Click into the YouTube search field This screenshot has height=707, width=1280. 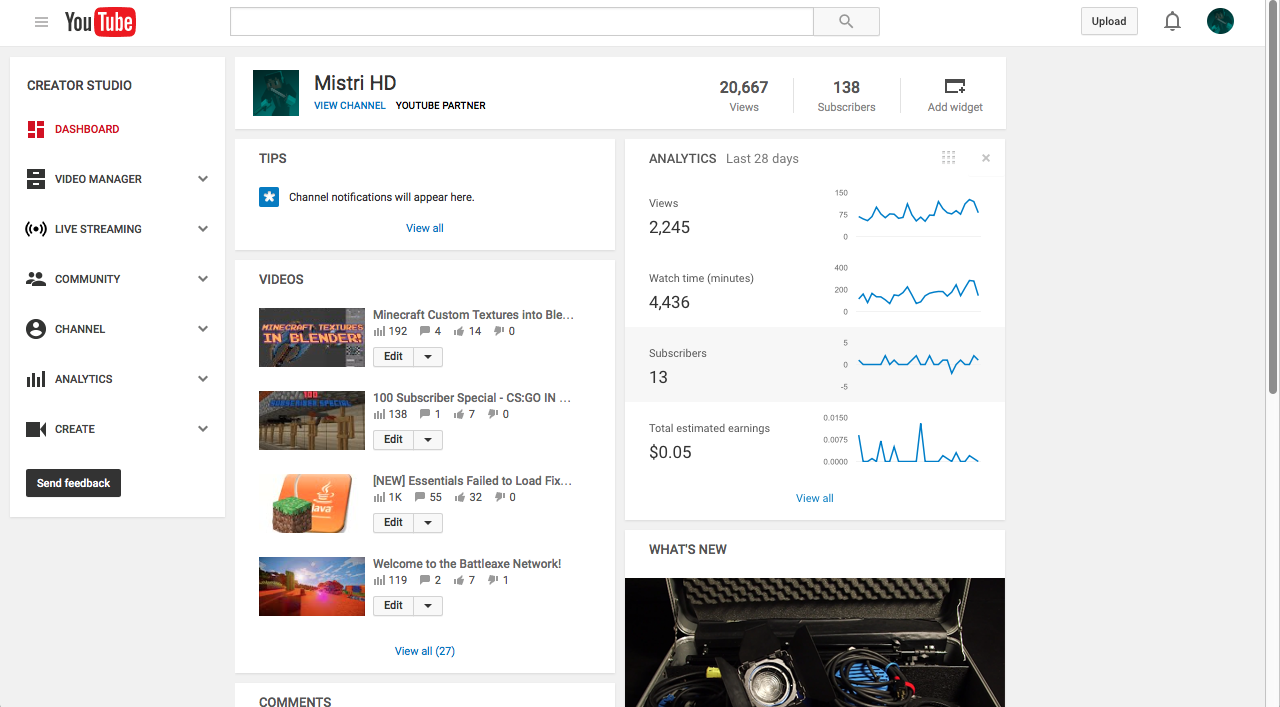[x=521, y=22]
